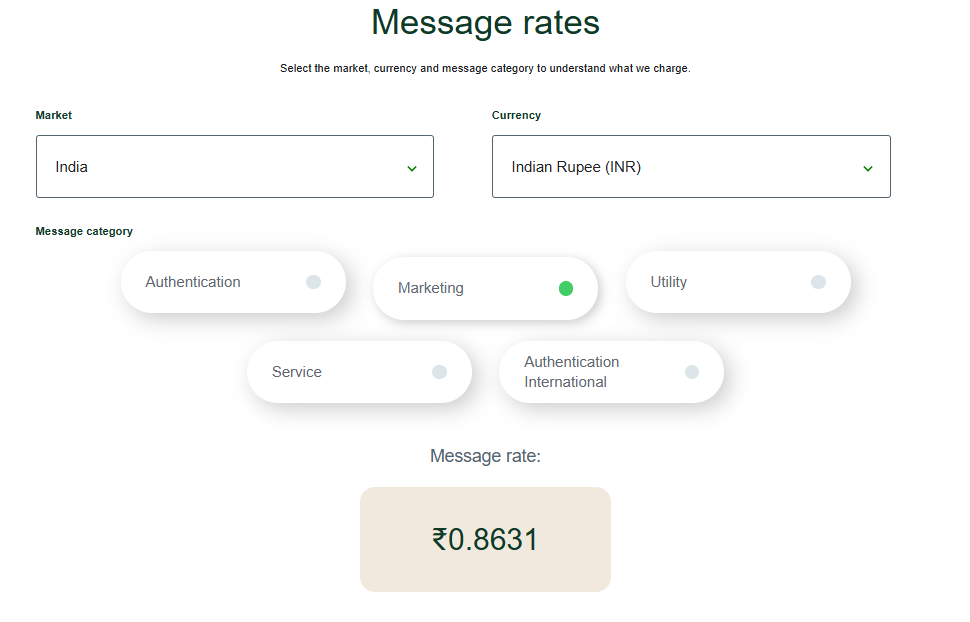Image resolution: width=970 pixels, height=622 pixels.
Task: Click India in the Market field
Action: click(x=72, y=167)
